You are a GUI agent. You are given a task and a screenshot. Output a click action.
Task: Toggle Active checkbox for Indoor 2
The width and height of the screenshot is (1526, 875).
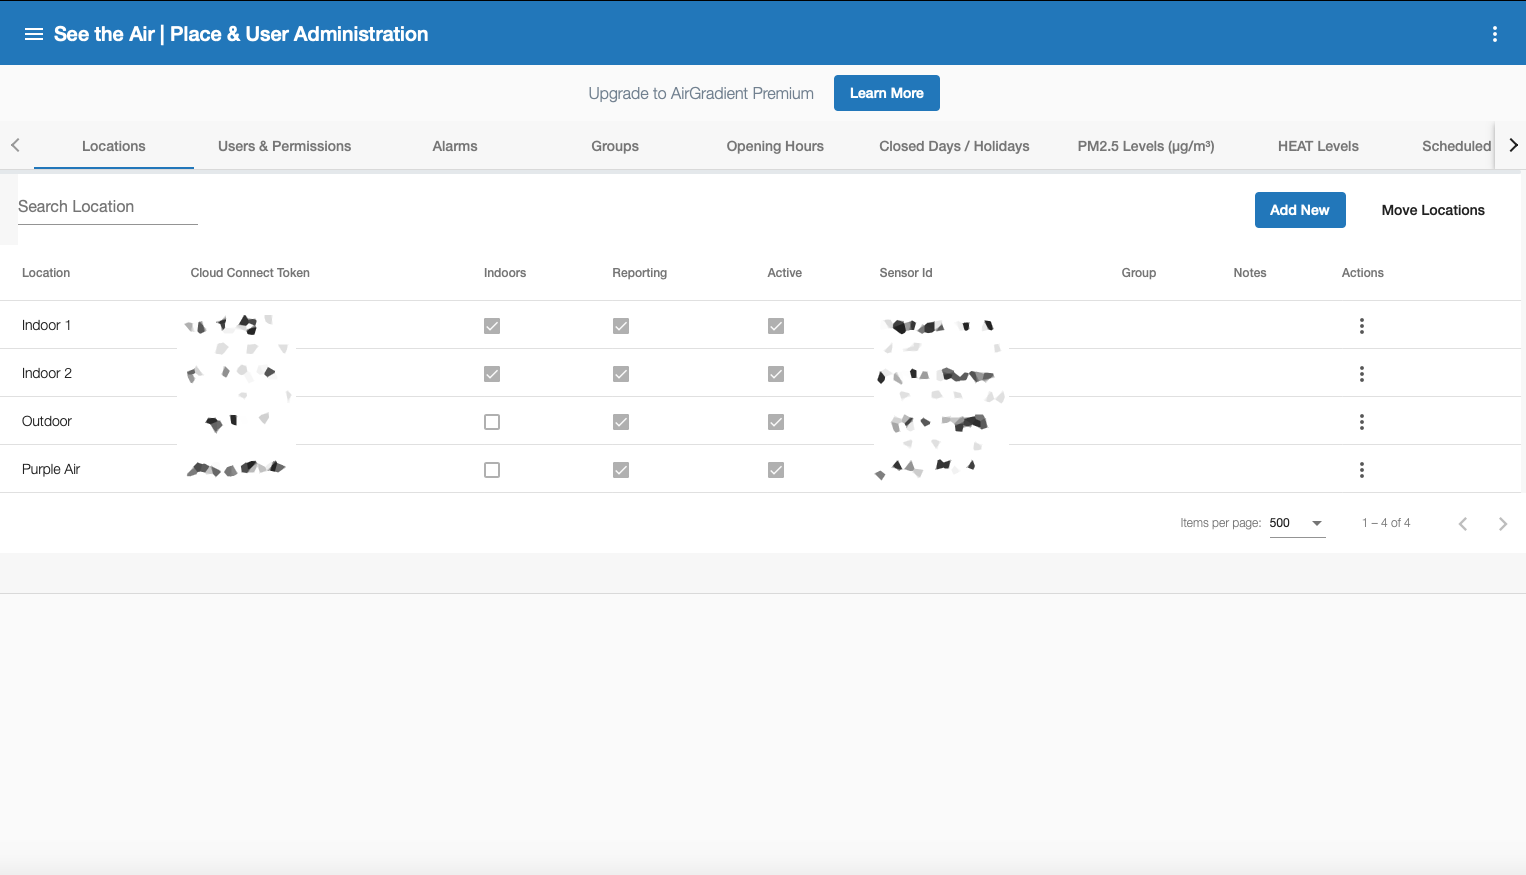point(776,374)
